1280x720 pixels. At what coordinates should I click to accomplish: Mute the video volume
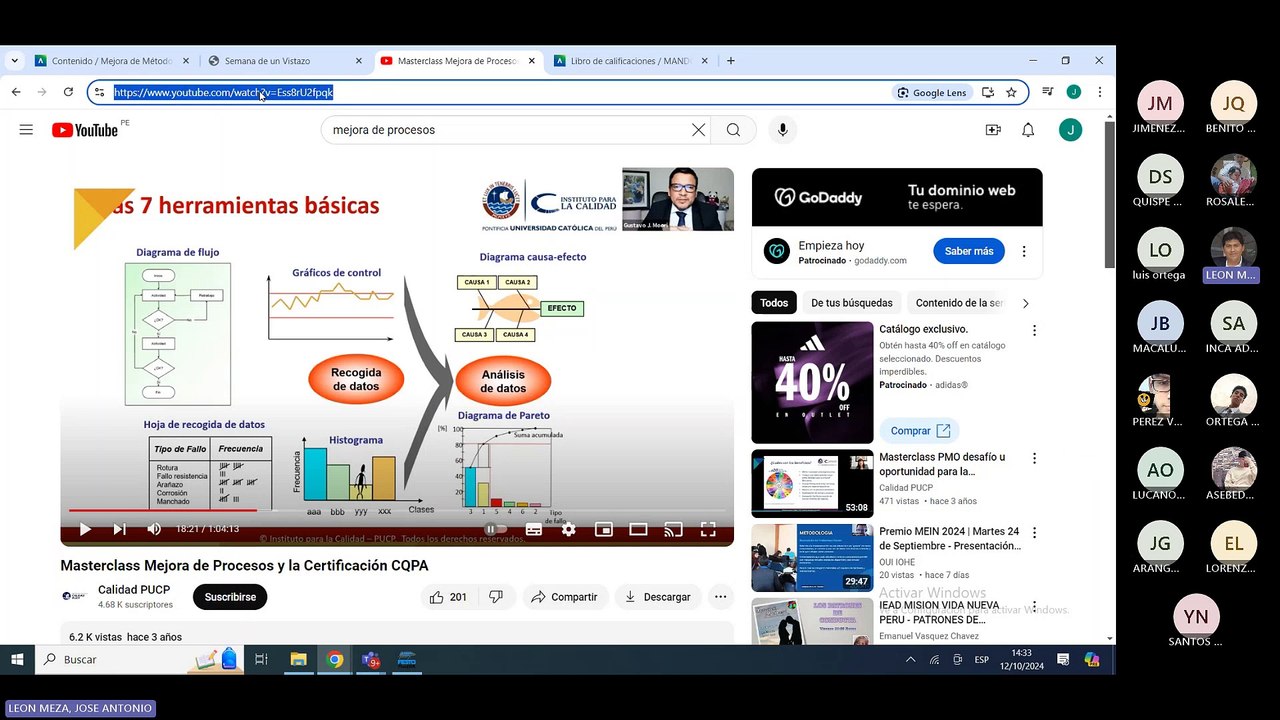154,529
